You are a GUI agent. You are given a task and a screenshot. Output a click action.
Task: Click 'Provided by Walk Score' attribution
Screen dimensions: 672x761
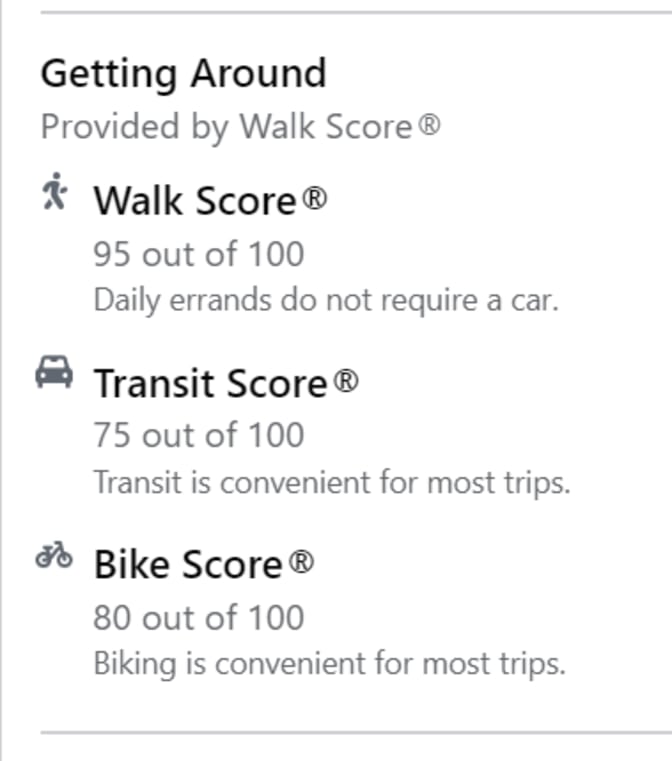[227, 127]
